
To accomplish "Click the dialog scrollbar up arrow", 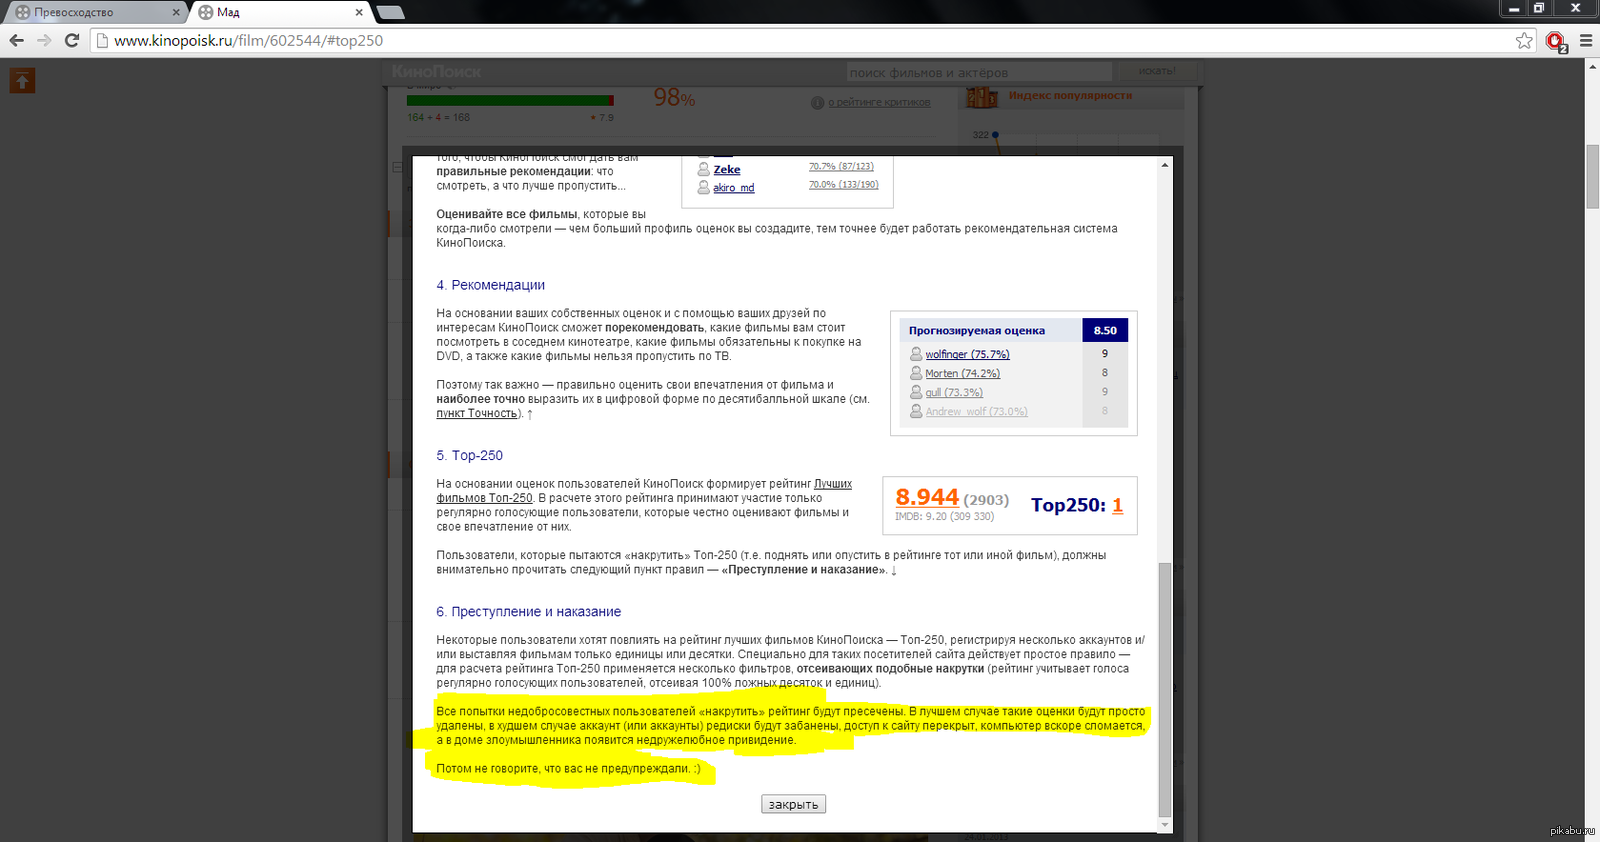I will pos(1165,165).
